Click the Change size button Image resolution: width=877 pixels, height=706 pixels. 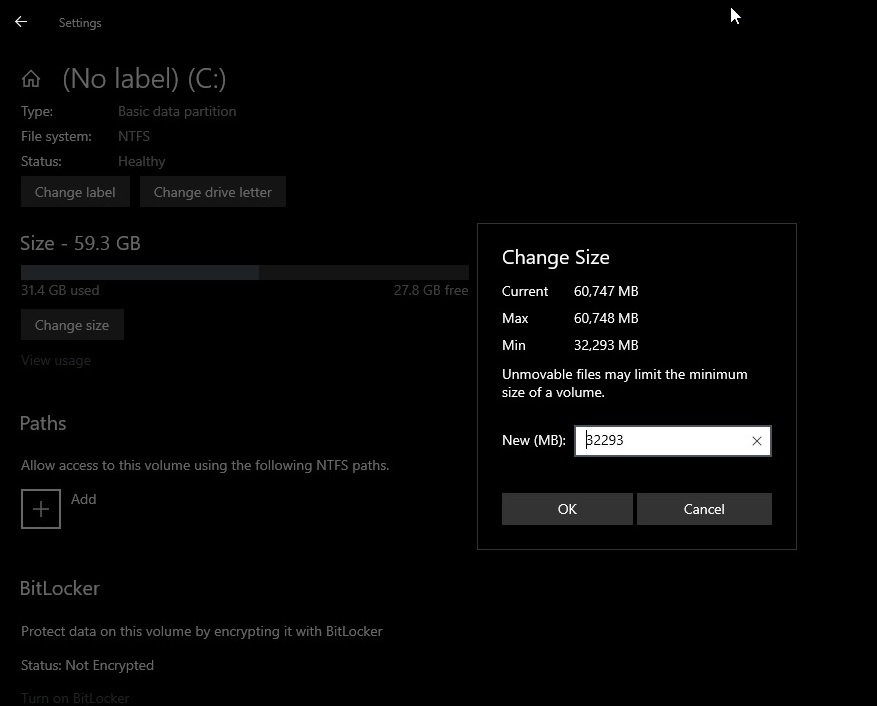pyautogui.click(x=71, y=324)
